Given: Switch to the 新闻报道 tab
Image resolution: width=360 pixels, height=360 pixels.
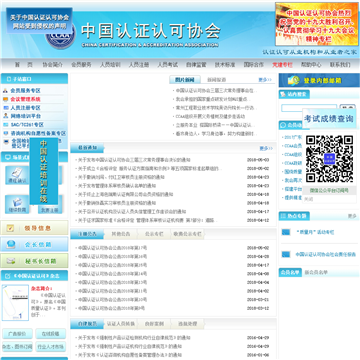Looking at the screenshot, I should 216,80.
